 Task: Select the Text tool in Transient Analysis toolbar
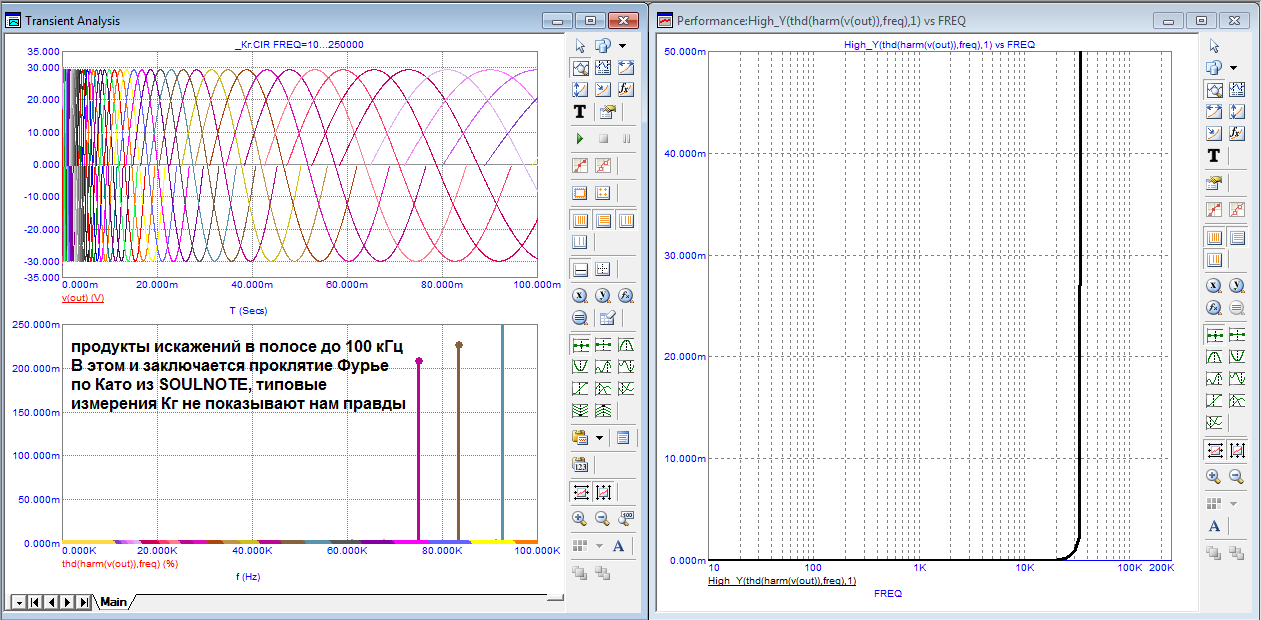pyautogui.click(x=580, y=112)
